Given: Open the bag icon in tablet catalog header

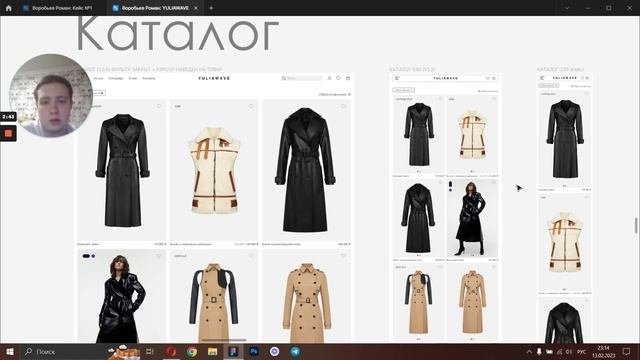Looking at the screenshot, I should [494, 78].
